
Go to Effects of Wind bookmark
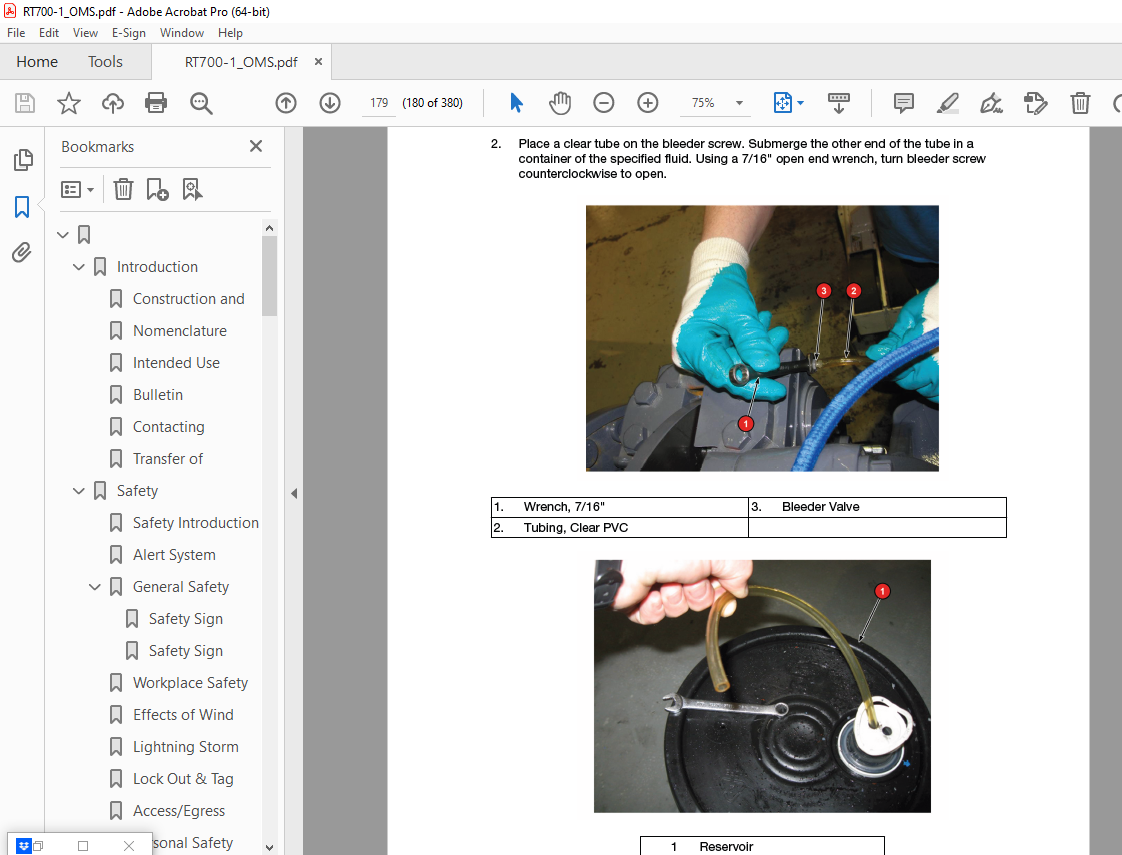click(x=183, y=715)
